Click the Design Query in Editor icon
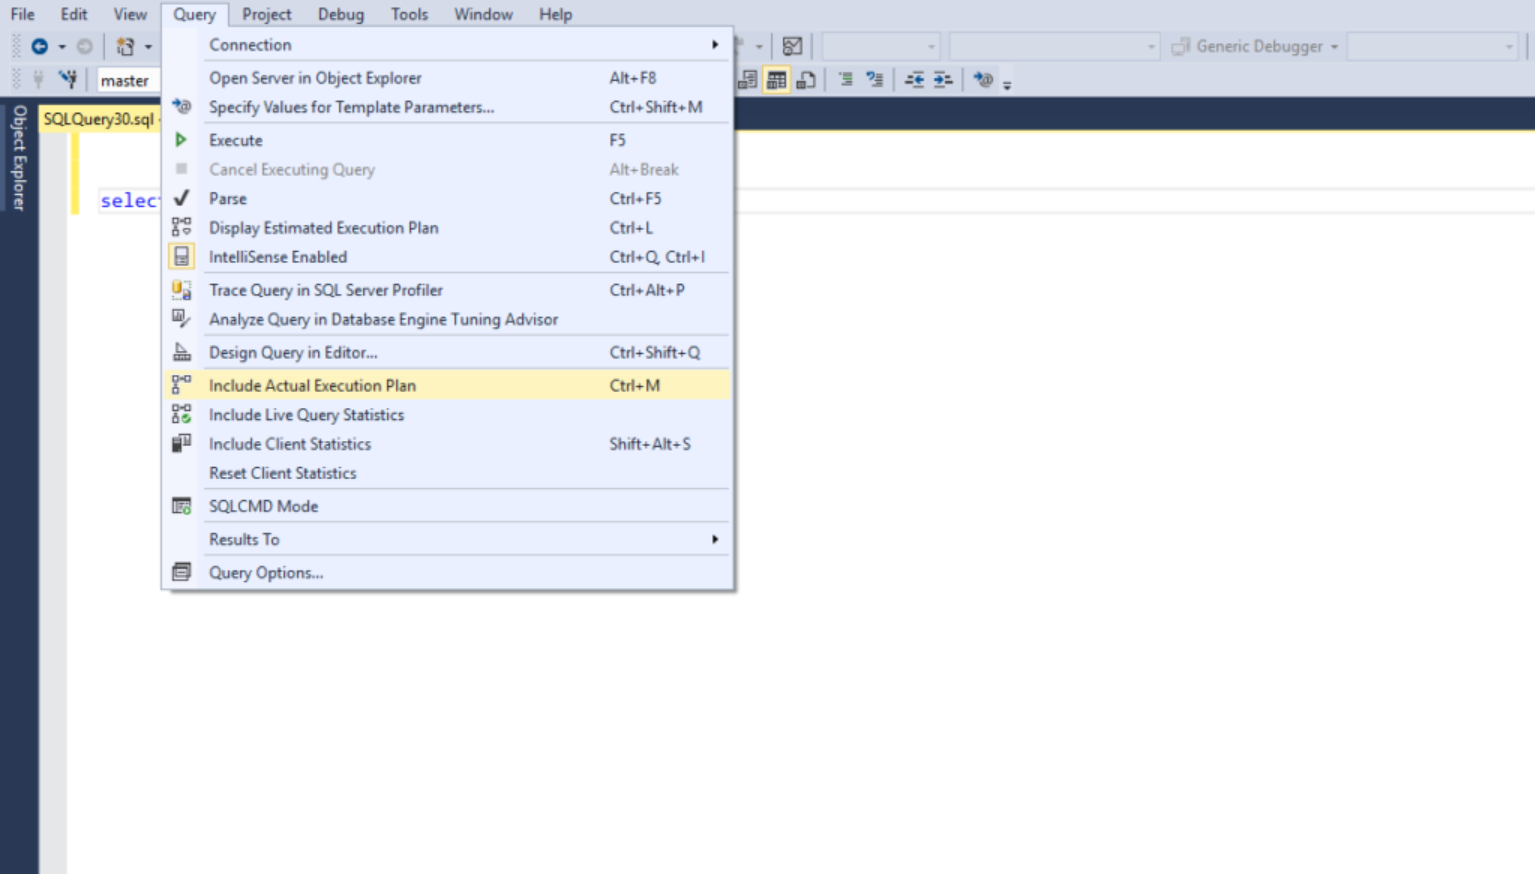 181,352
